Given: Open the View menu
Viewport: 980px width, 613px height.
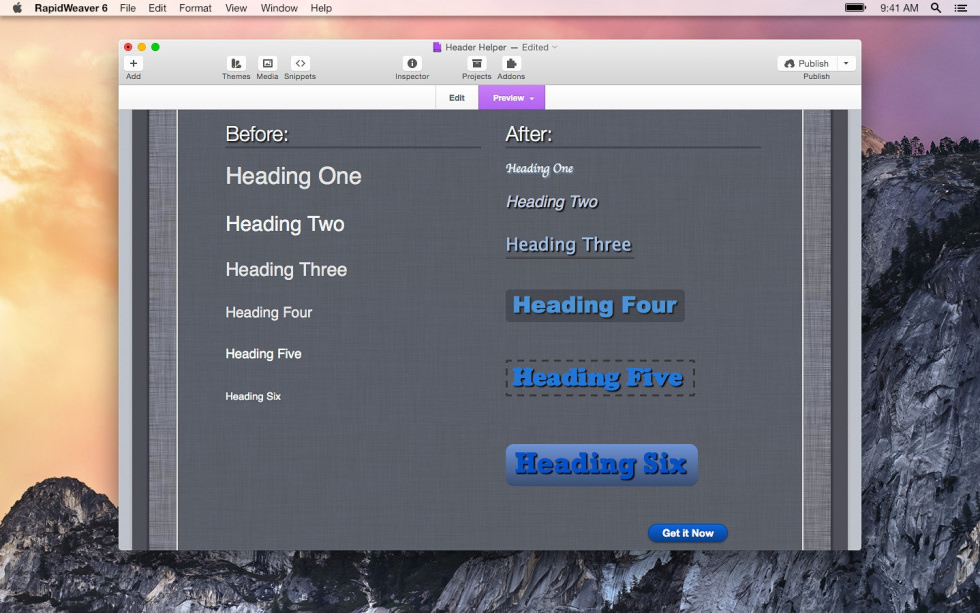Looking at the screenshot, I should (x=236, y=8).
